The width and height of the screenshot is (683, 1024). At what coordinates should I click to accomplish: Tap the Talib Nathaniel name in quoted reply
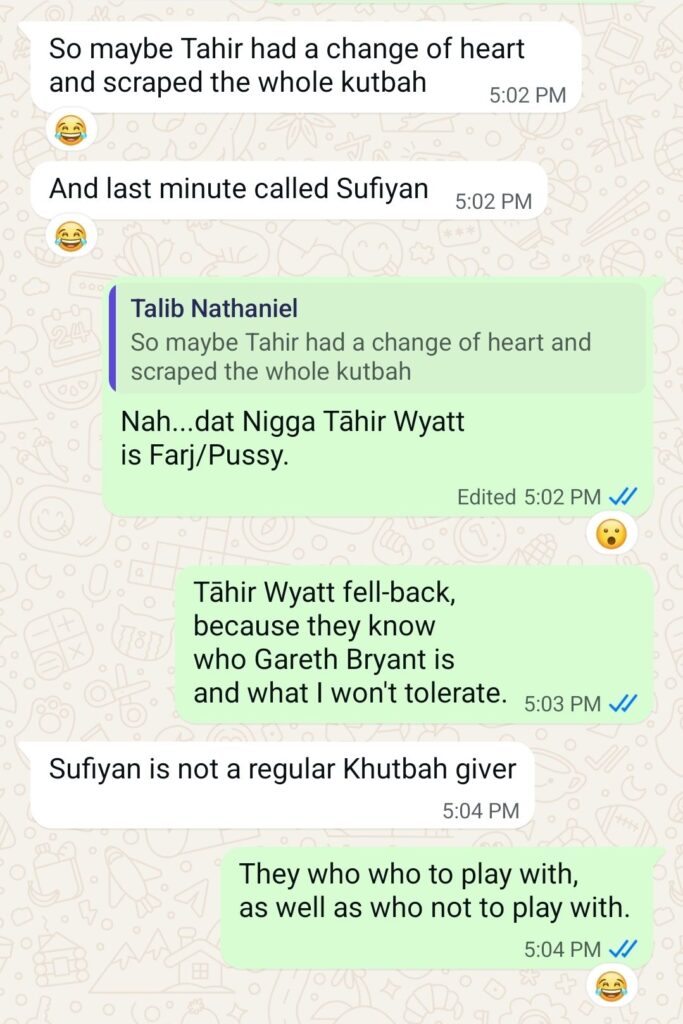pyautogui.click(x=214, y=308)
